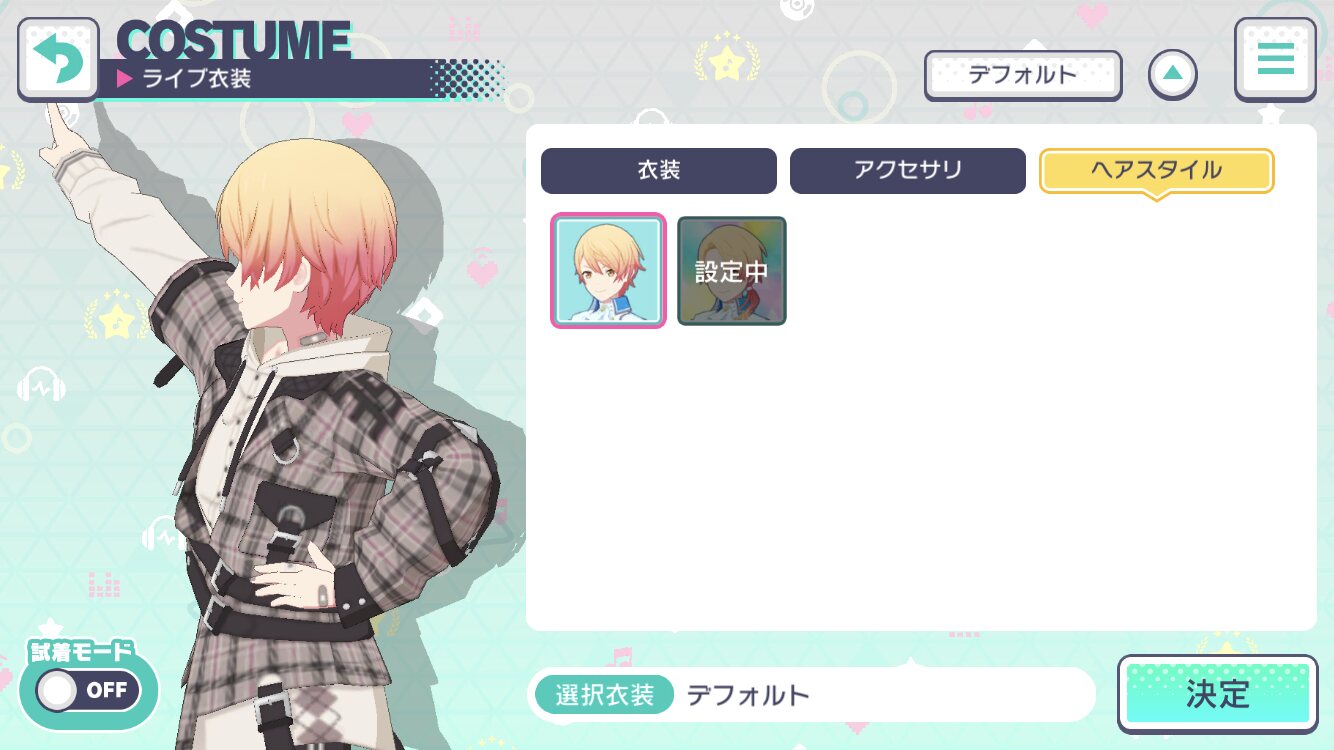Select the default short hairstyle thumbnail
Screen dimensions: 1334x750
pyautogui.click(x=608, y=271)
